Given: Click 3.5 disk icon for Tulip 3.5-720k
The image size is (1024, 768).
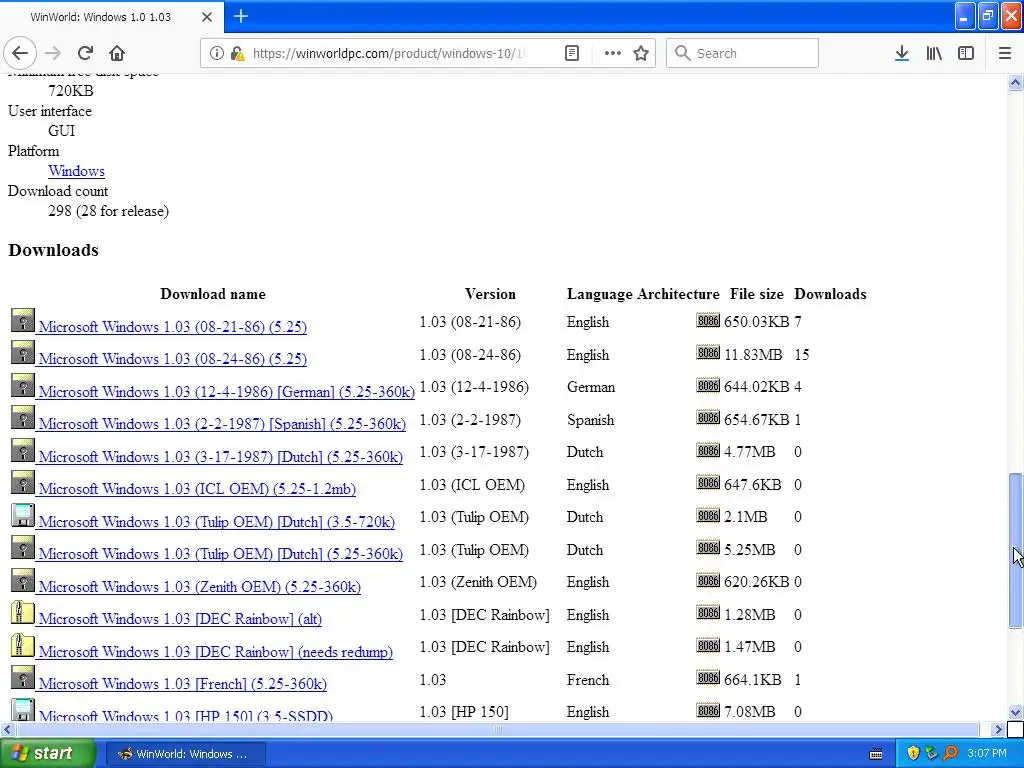Looking at the screenshot, I should pyautogui.click(x=23, y=515).
